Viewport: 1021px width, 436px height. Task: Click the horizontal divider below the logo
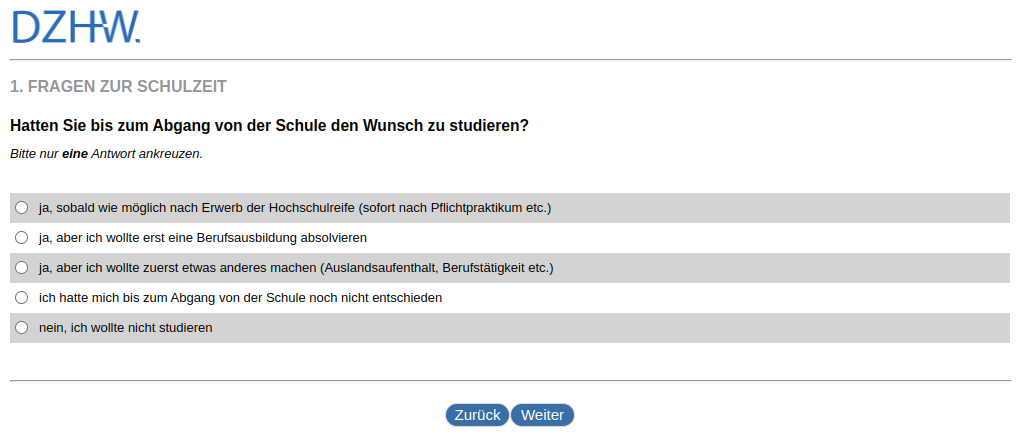coord(510,60)
